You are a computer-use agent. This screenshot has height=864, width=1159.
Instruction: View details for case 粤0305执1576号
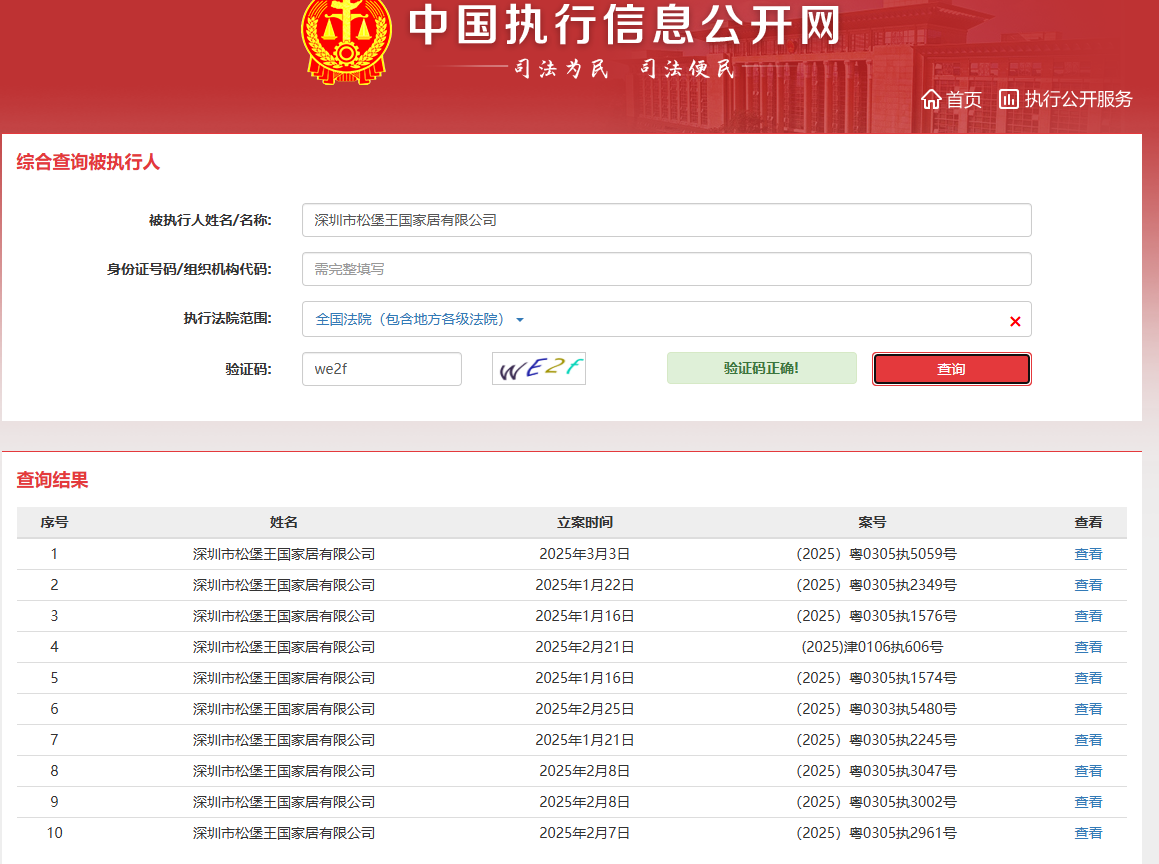pos(1088,616)
